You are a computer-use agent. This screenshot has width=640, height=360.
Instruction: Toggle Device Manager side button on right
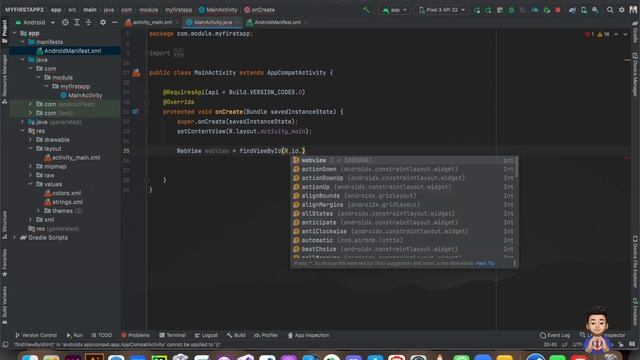[x=635, y=75]
